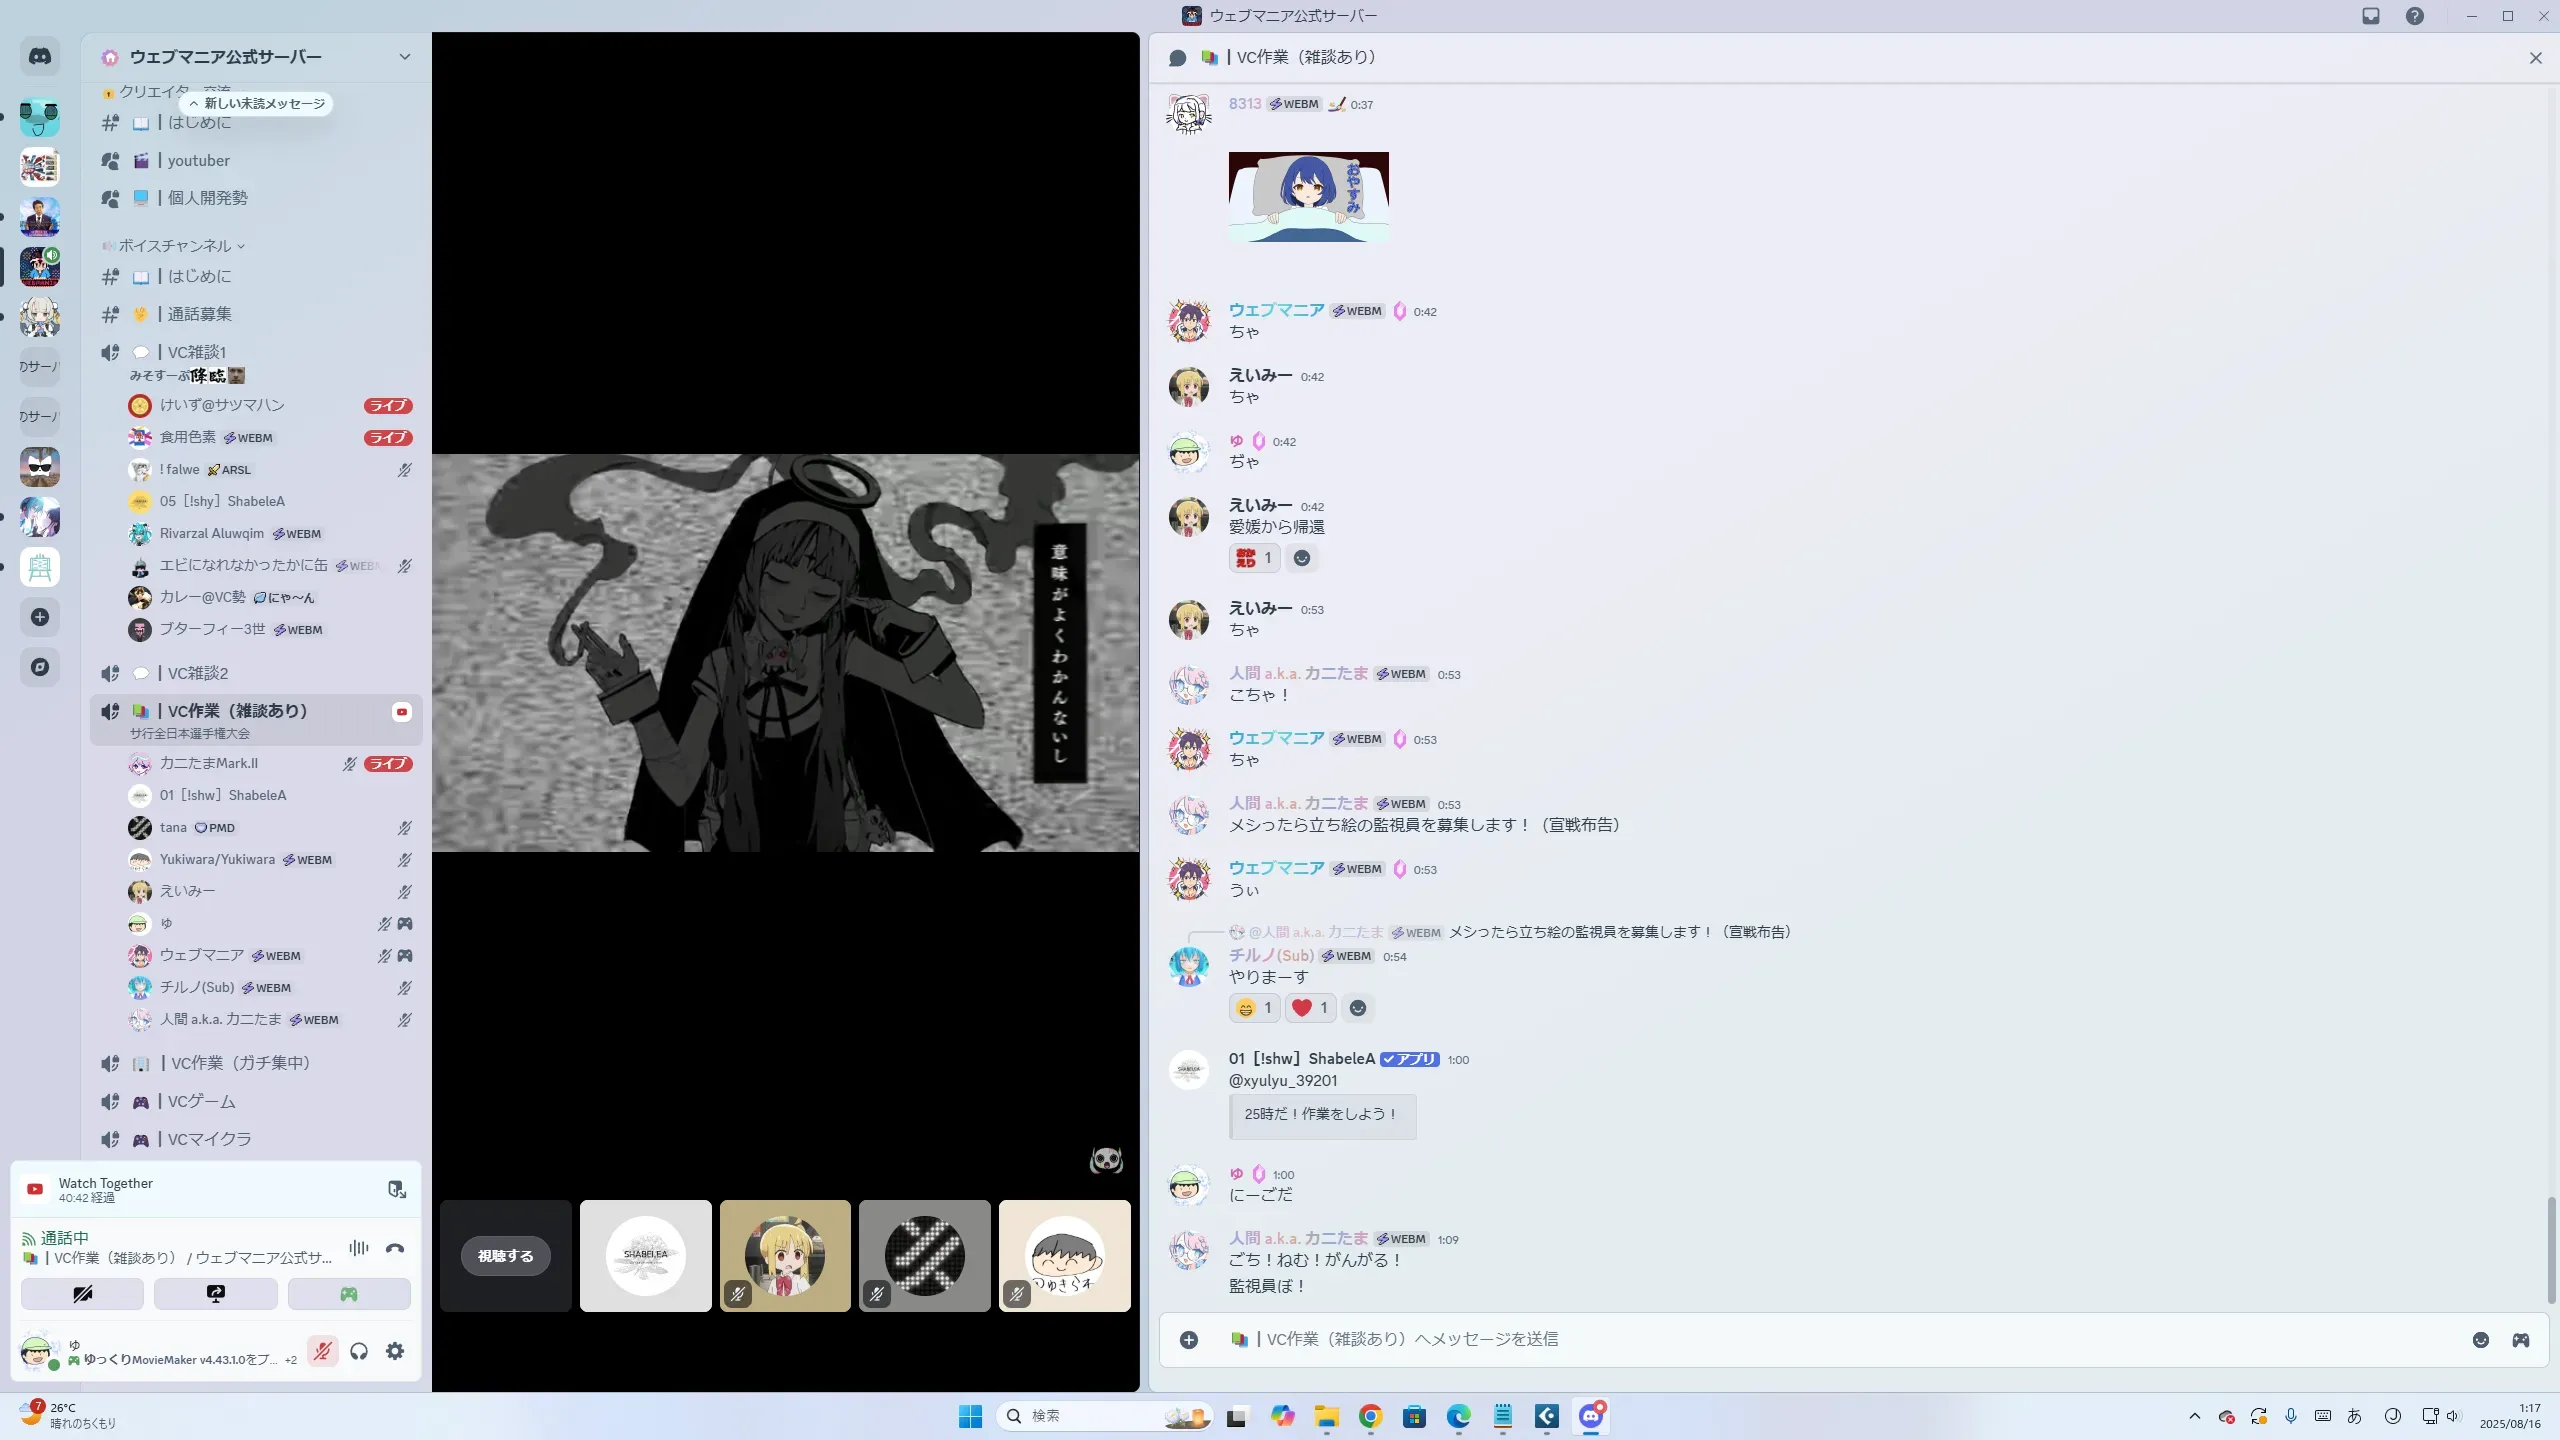Click the add a server plus icon
Image resolution: width=2560 pixels, height=1440 pixels.
pyautogui.click(x=40, y=617)
